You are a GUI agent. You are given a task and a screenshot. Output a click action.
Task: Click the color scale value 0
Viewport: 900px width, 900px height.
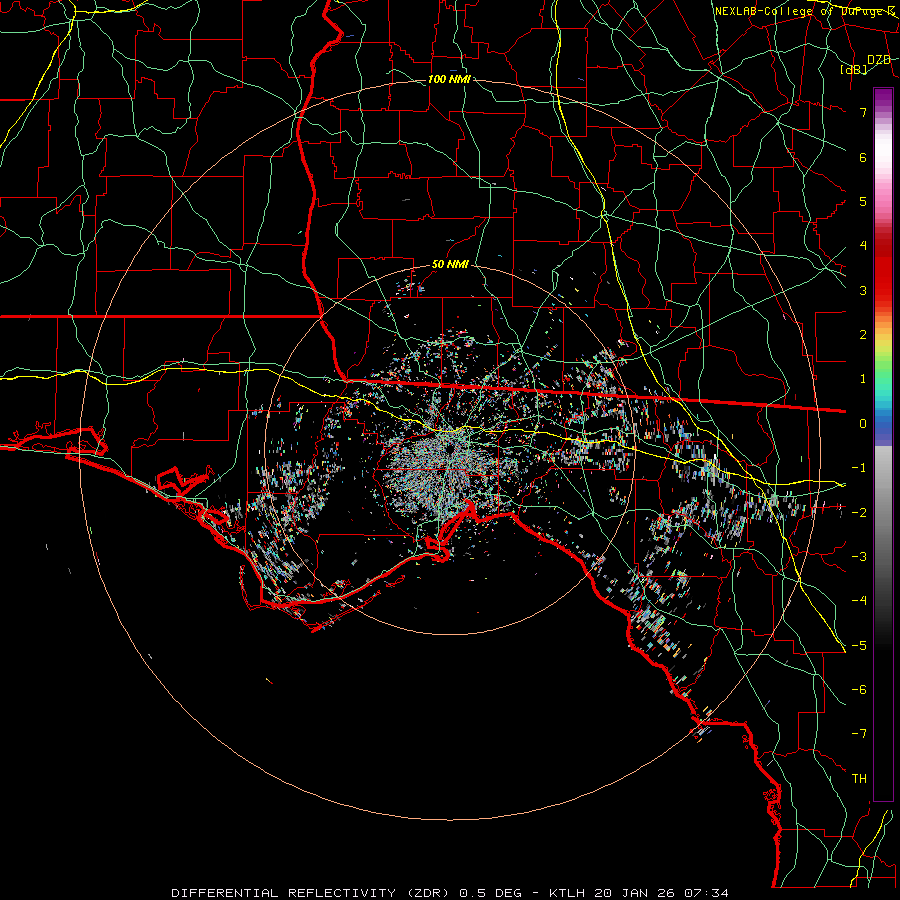point(863,424)
